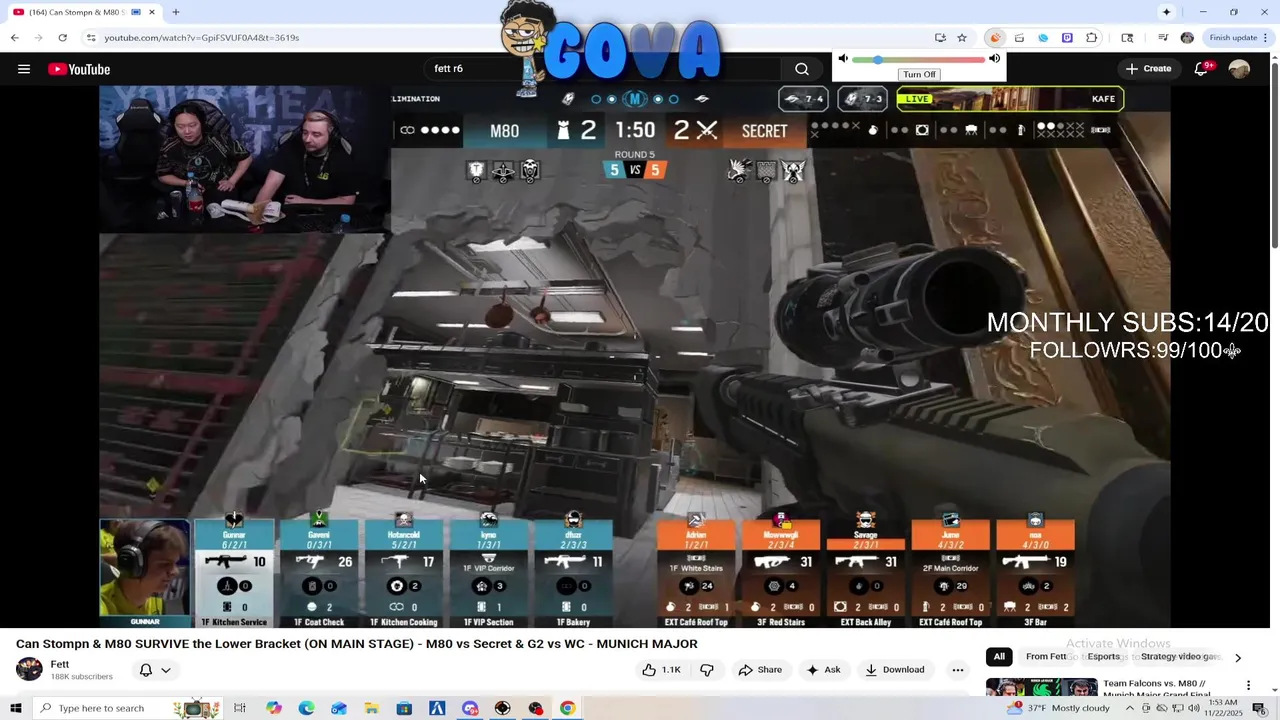Select the 'From Fett' filter chip
This screenshot has height=720, width=1280.
click(x=1046, y=657)
